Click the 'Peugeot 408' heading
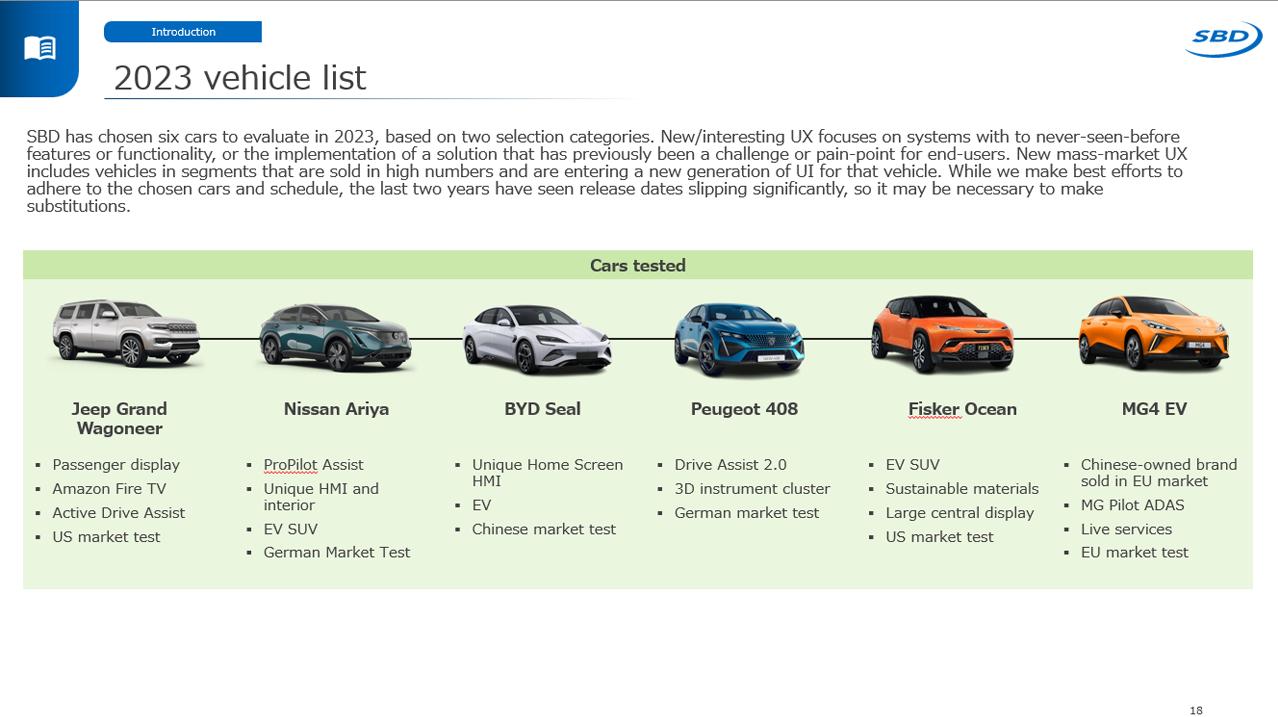 744,409
